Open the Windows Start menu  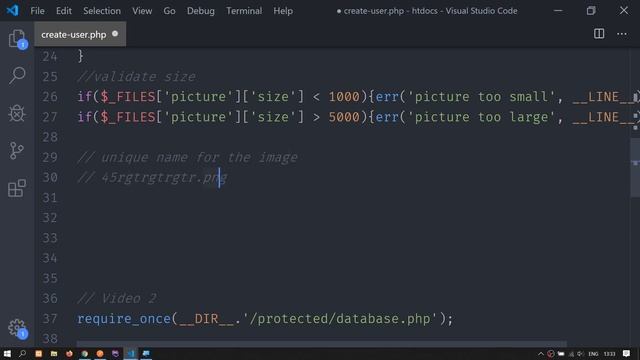(7, 353)
